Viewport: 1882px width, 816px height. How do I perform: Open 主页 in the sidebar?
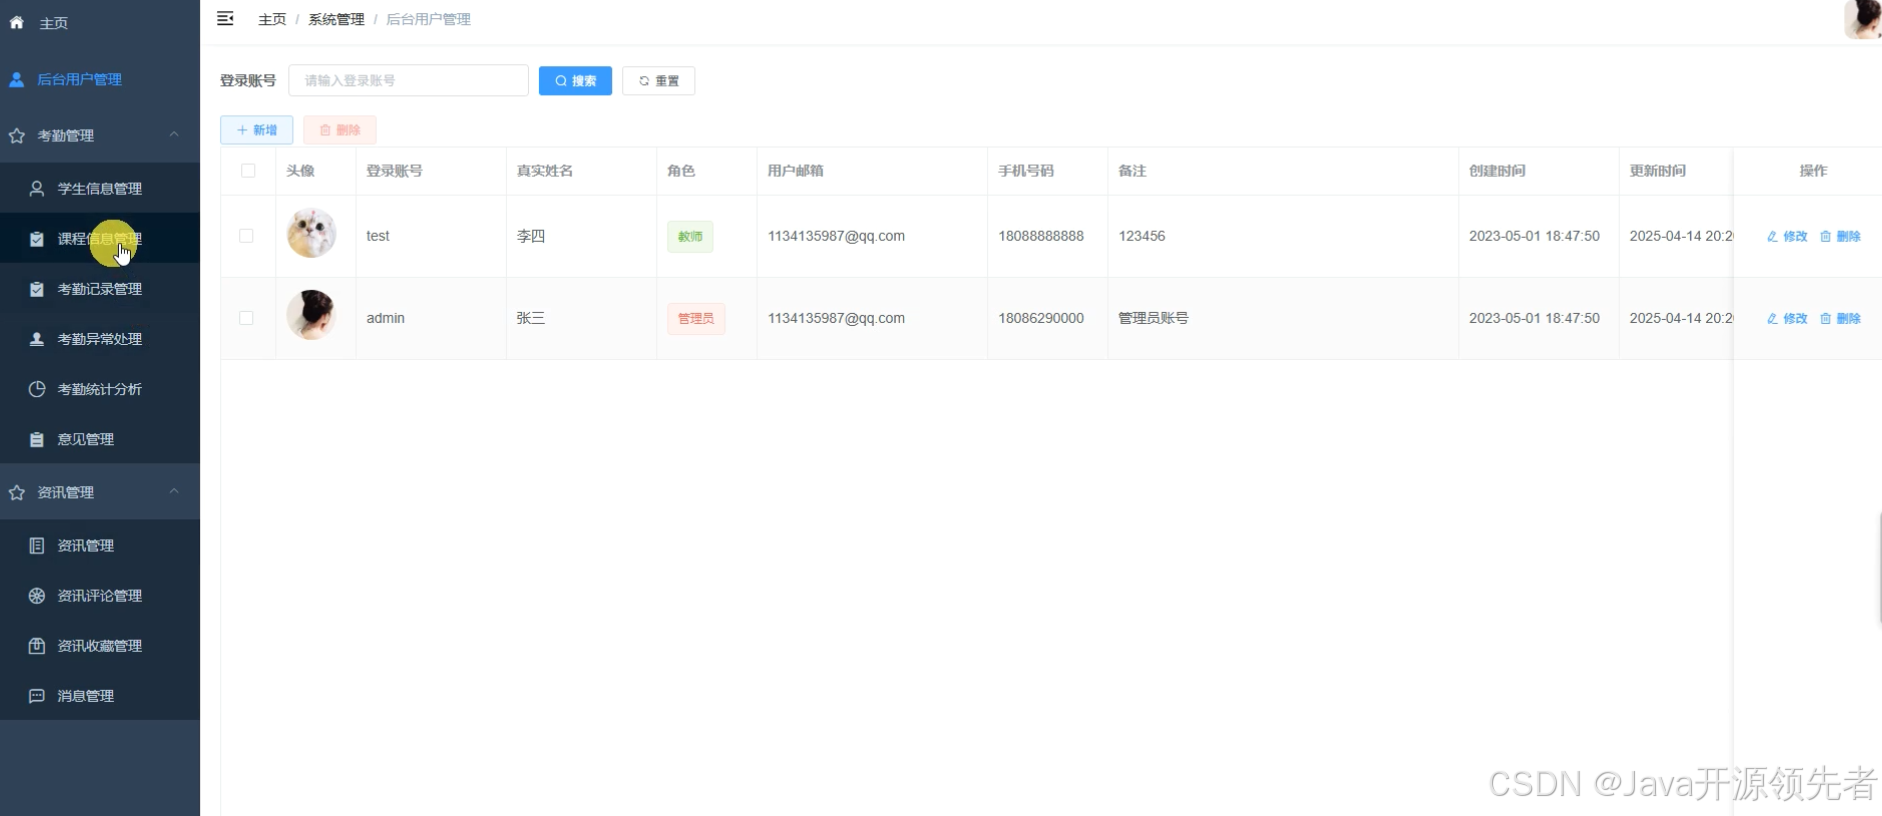[x=100, y=22]
